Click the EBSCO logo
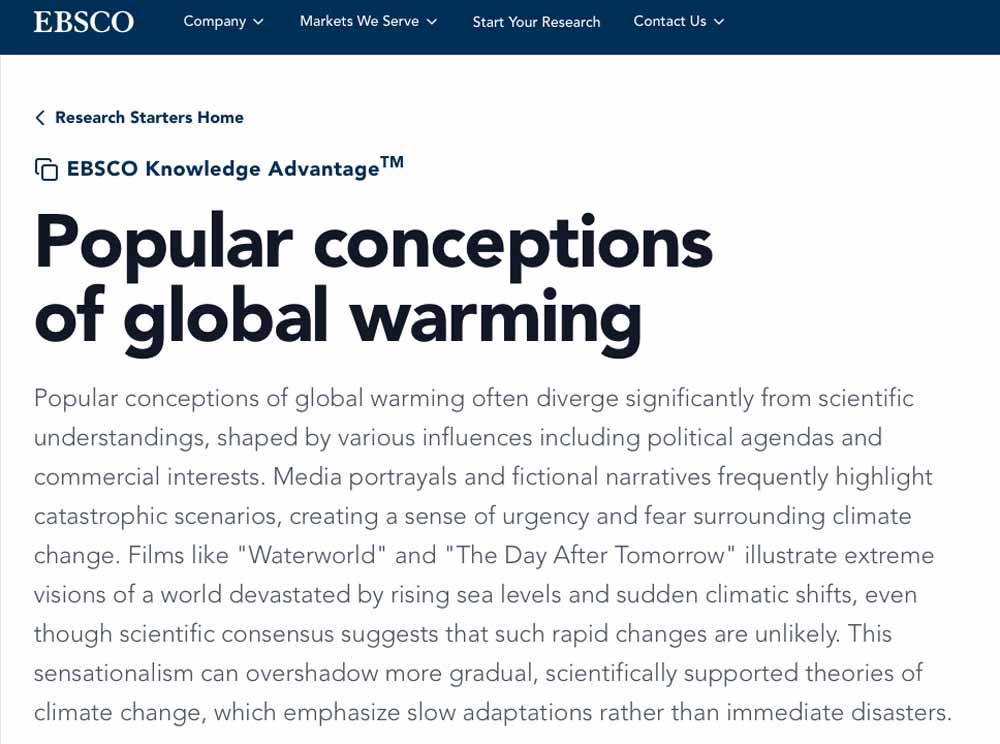This screenshot has width=1000, height=744. [83, 22]
